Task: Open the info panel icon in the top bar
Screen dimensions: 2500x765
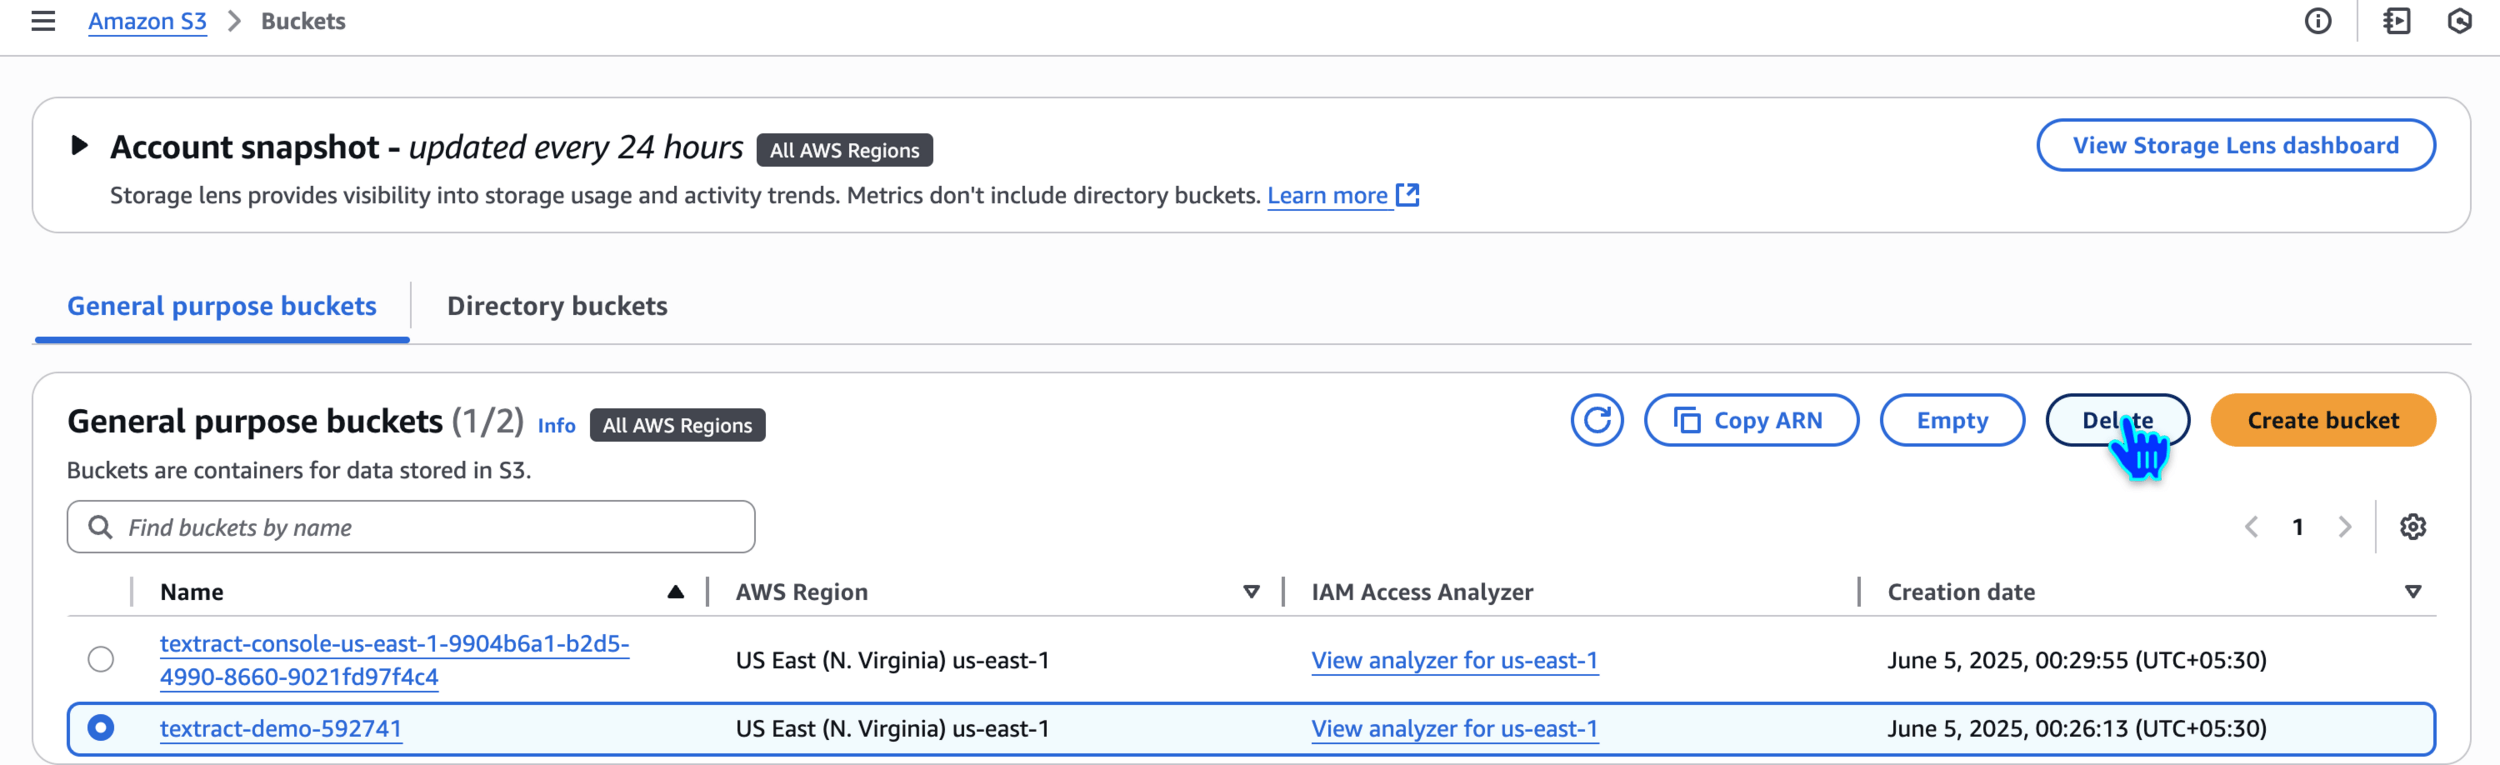Action: [2317, 21]
